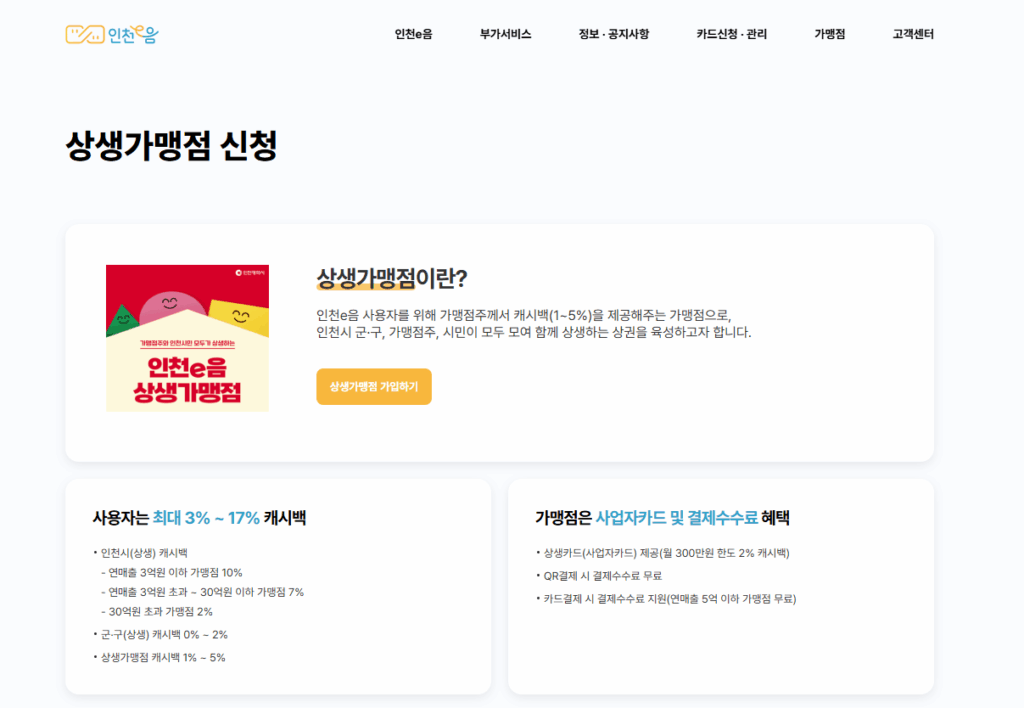
Task: Open the 부가서비스 navigation item
Action: 504,33
